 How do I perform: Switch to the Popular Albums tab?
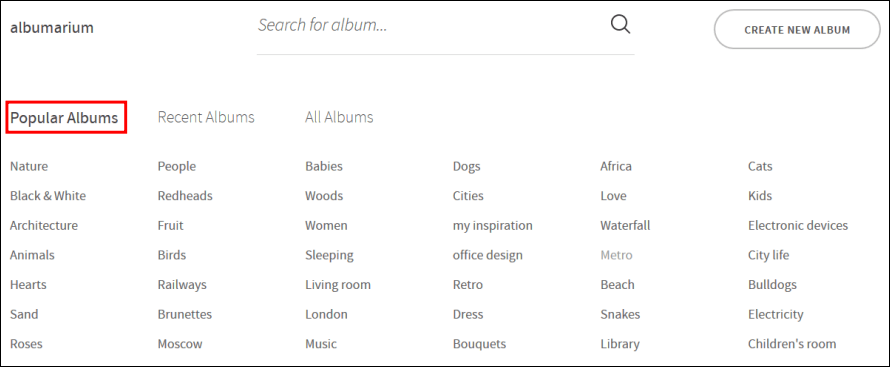[64, 117]
